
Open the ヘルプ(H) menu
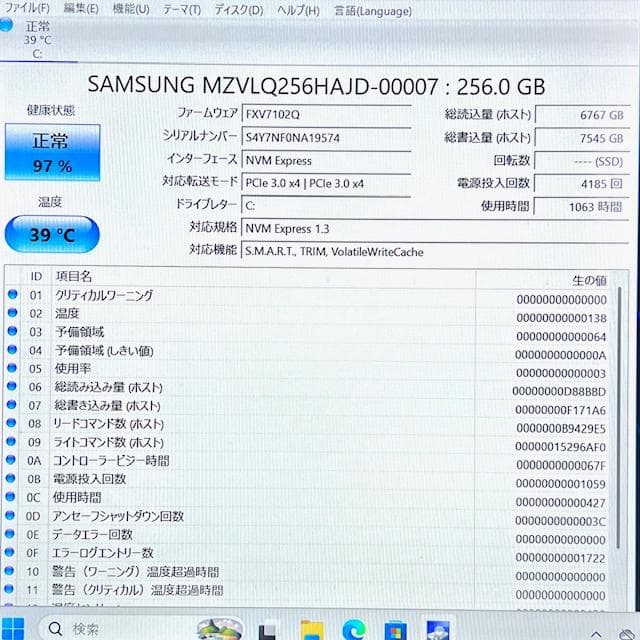[298, 10]
